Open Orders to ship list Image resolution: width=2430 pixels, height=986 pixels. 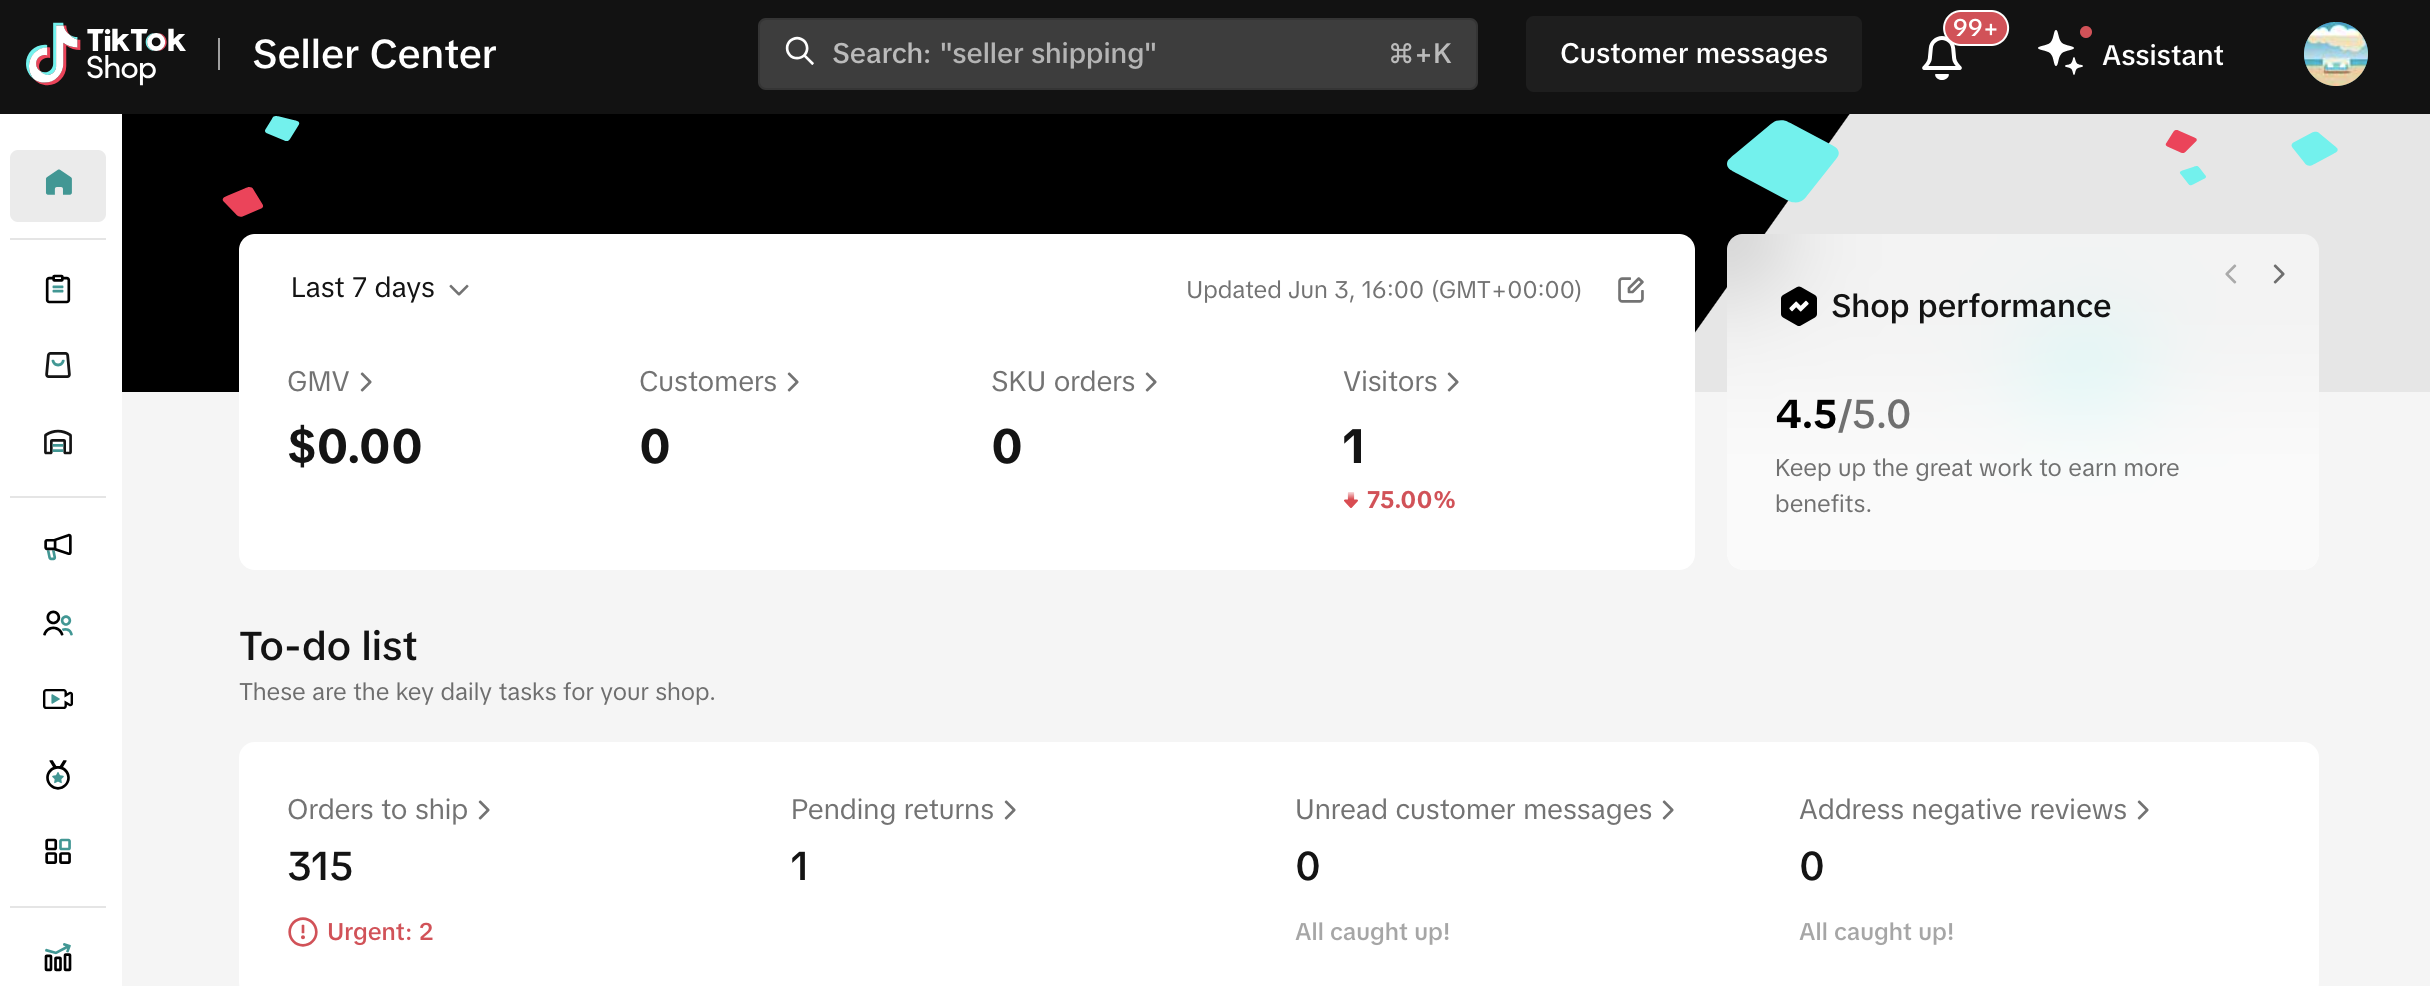[x=389, y=810]
